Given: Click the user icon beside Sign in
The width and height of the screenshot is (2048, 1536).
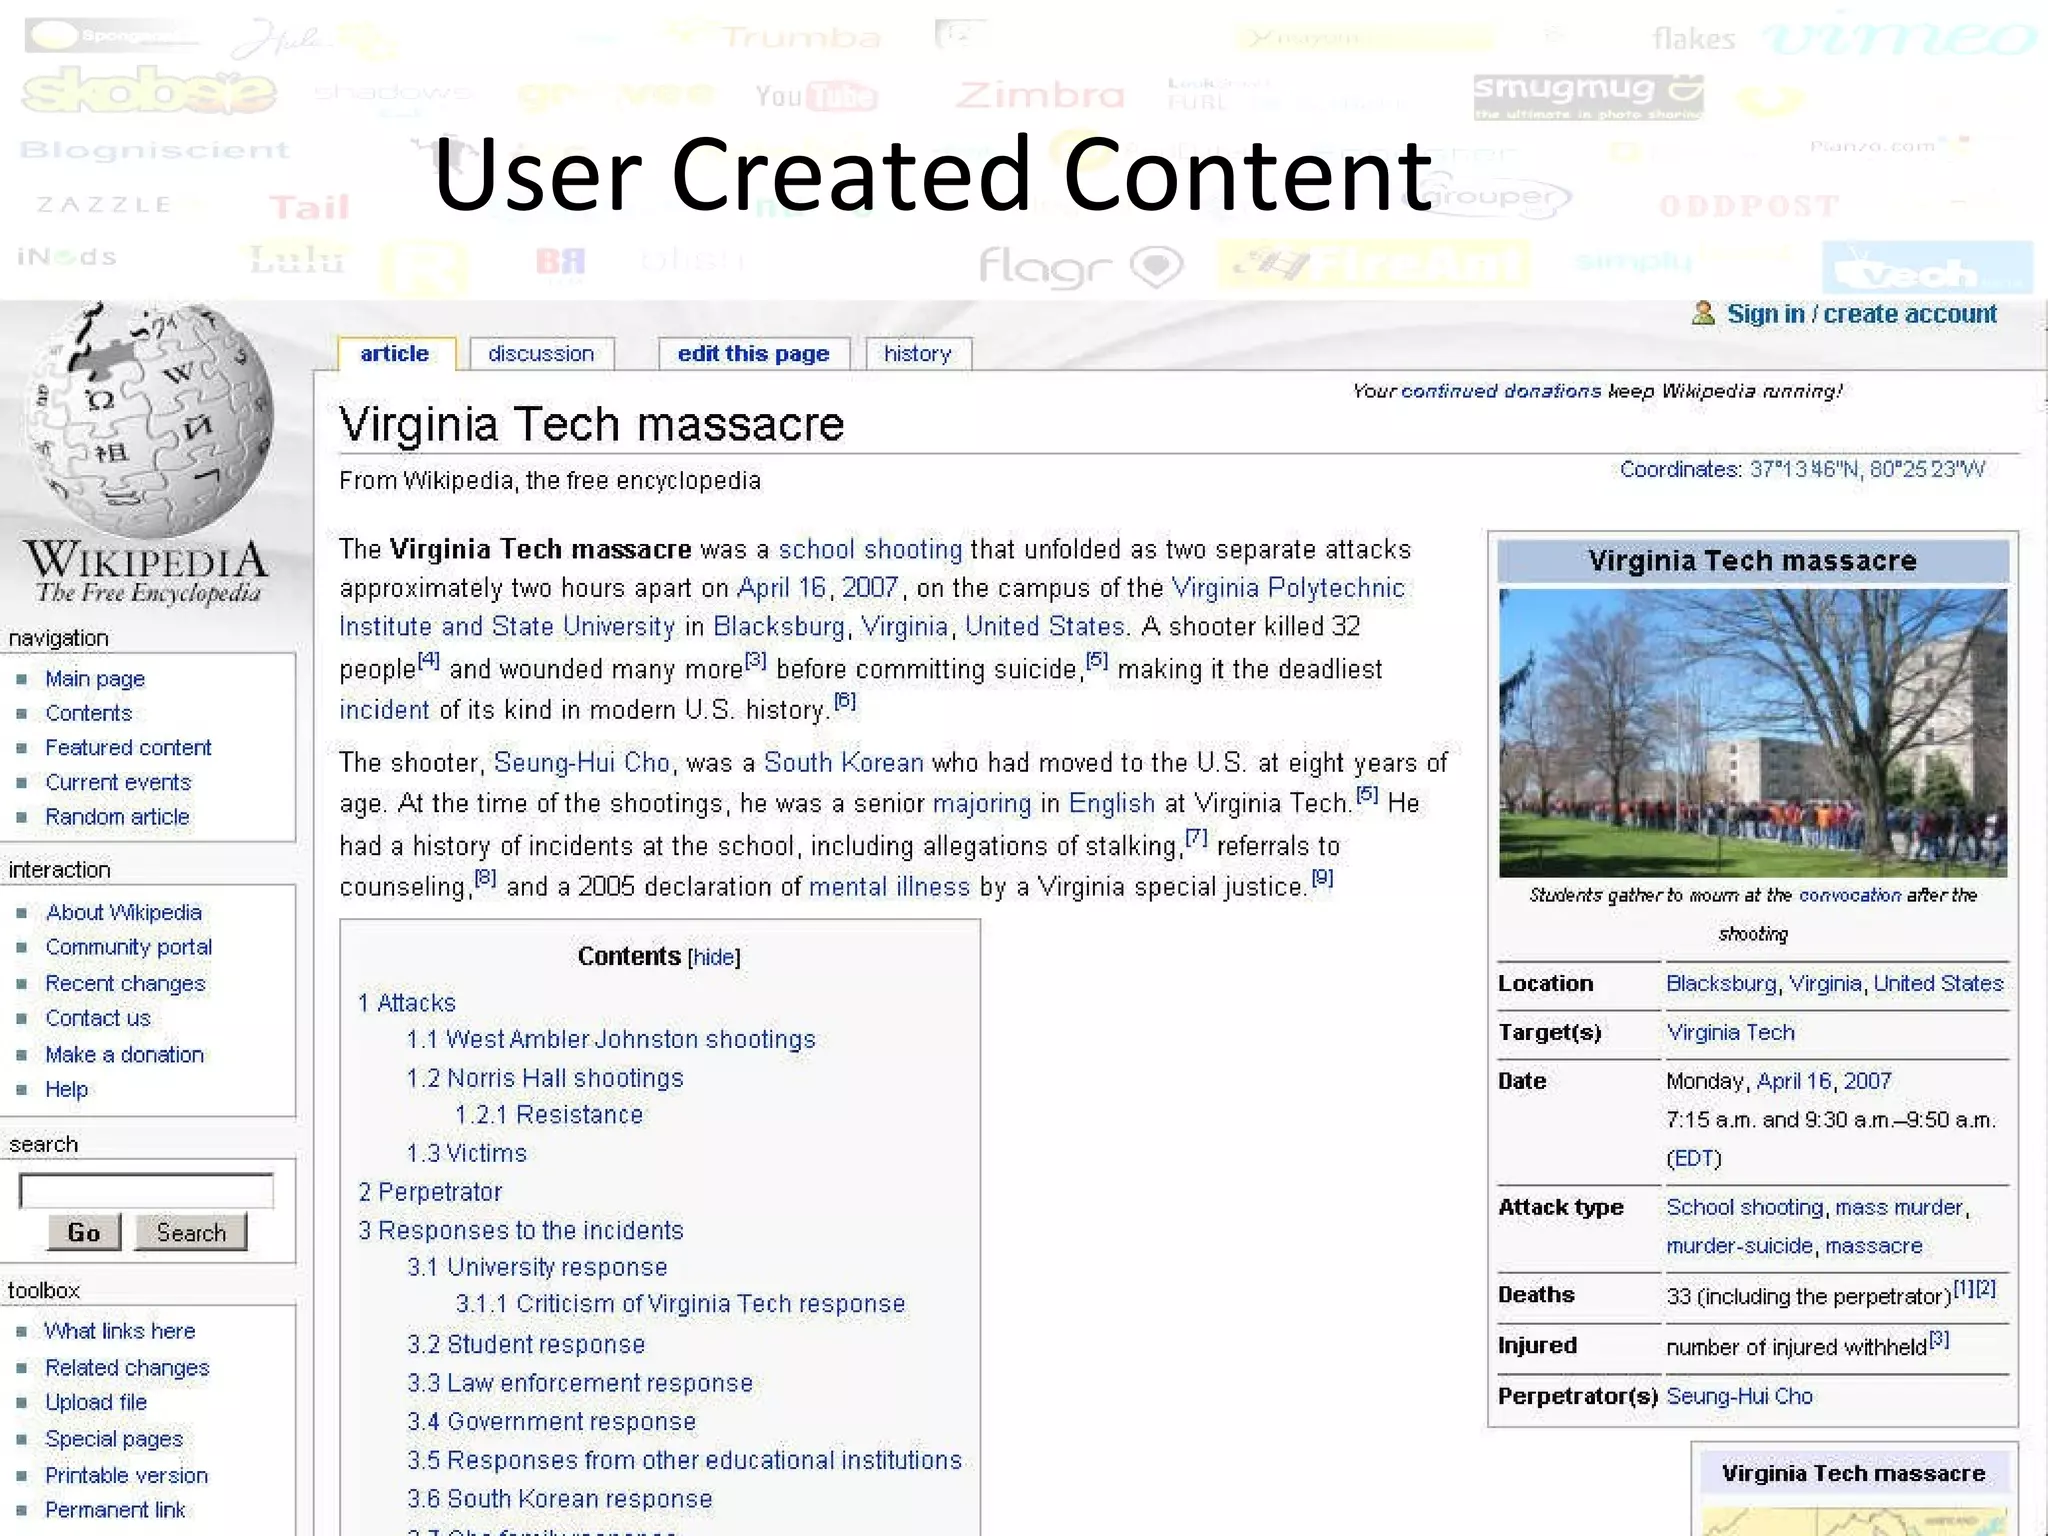Looking at the screenshot, I should 1703,314.
